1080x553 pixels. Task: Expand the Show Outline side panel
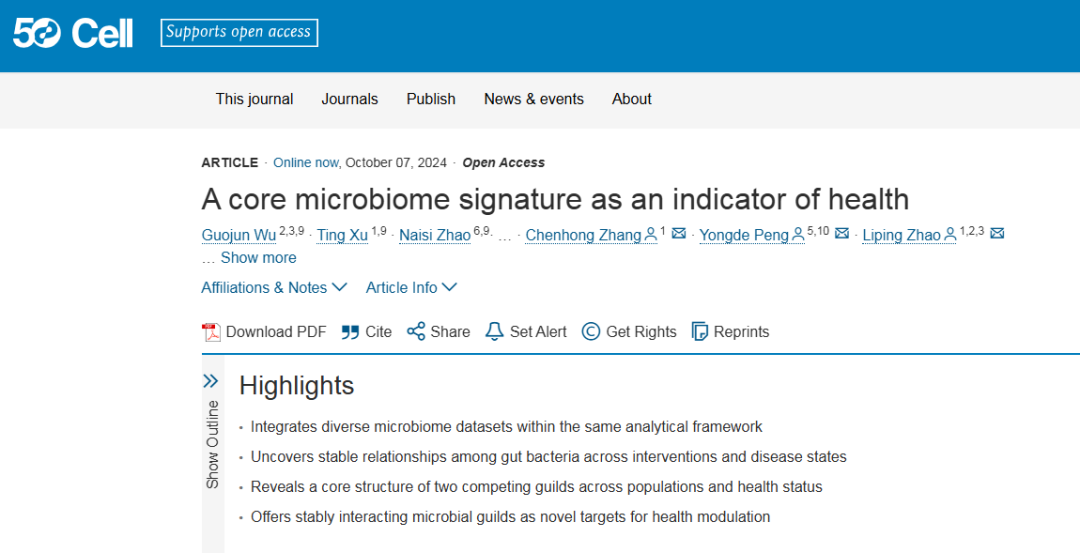[211, 431]
